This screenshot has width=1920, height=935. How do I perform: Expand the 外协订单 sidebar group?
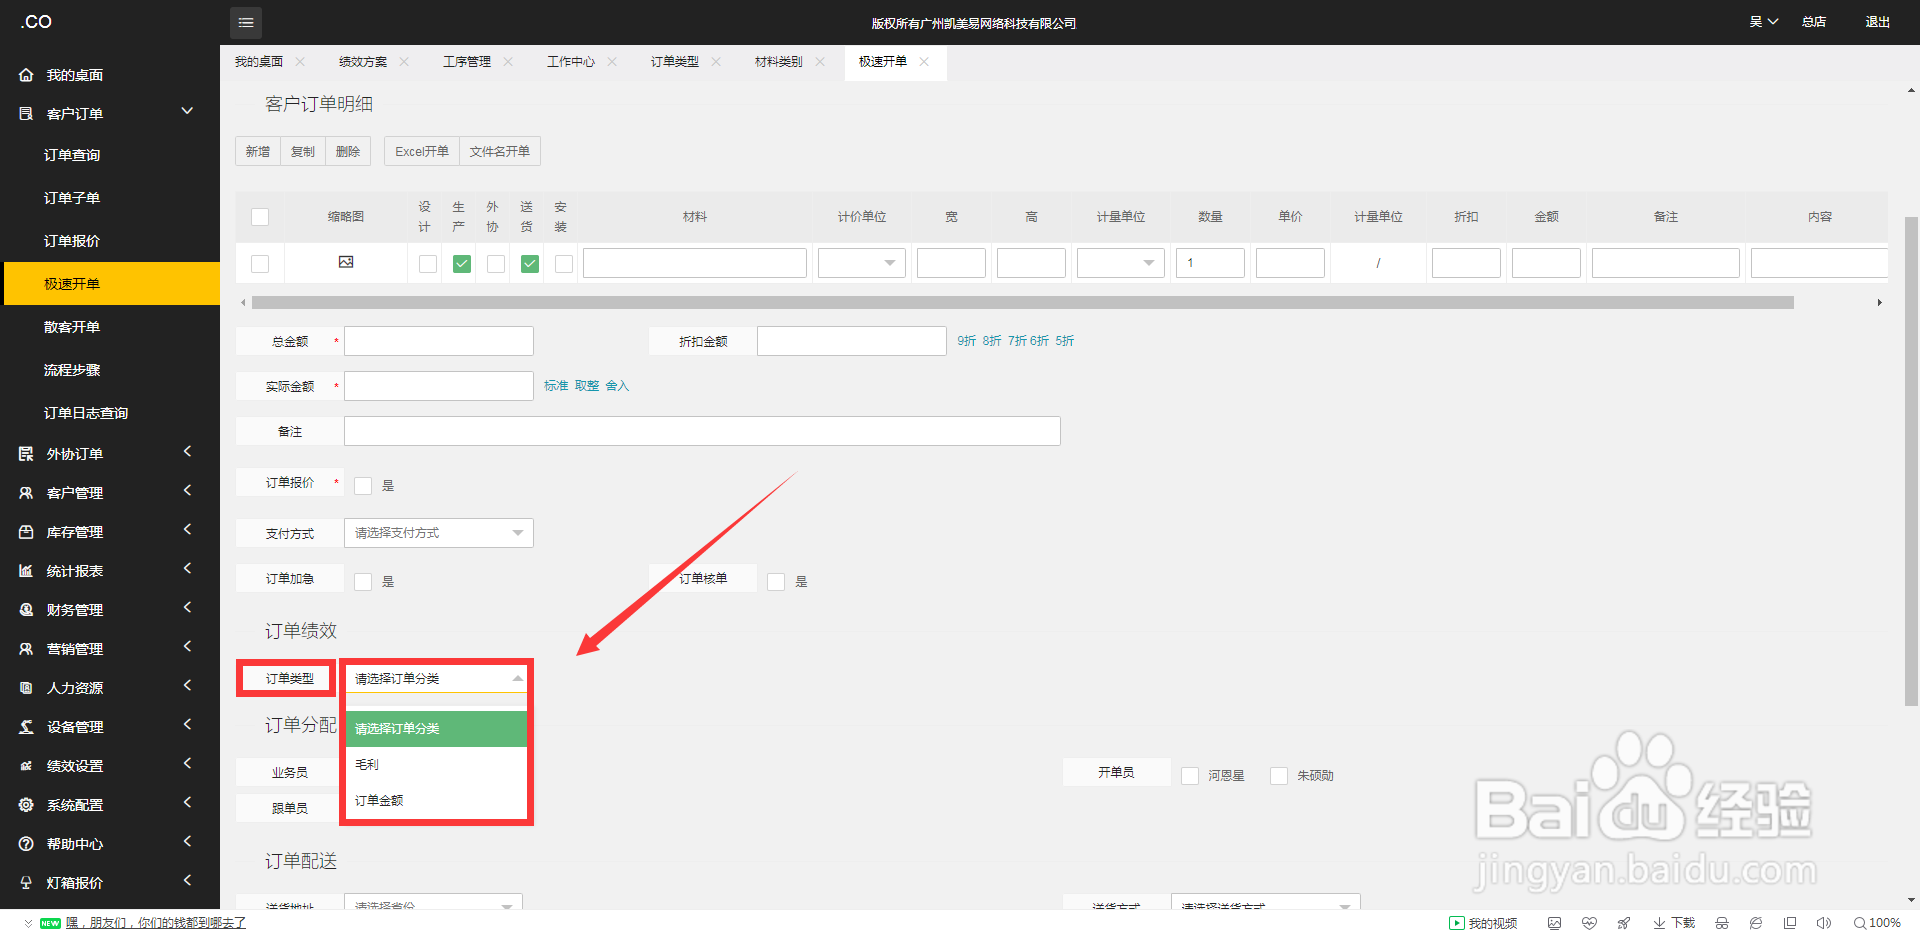[x=187, y=452]
